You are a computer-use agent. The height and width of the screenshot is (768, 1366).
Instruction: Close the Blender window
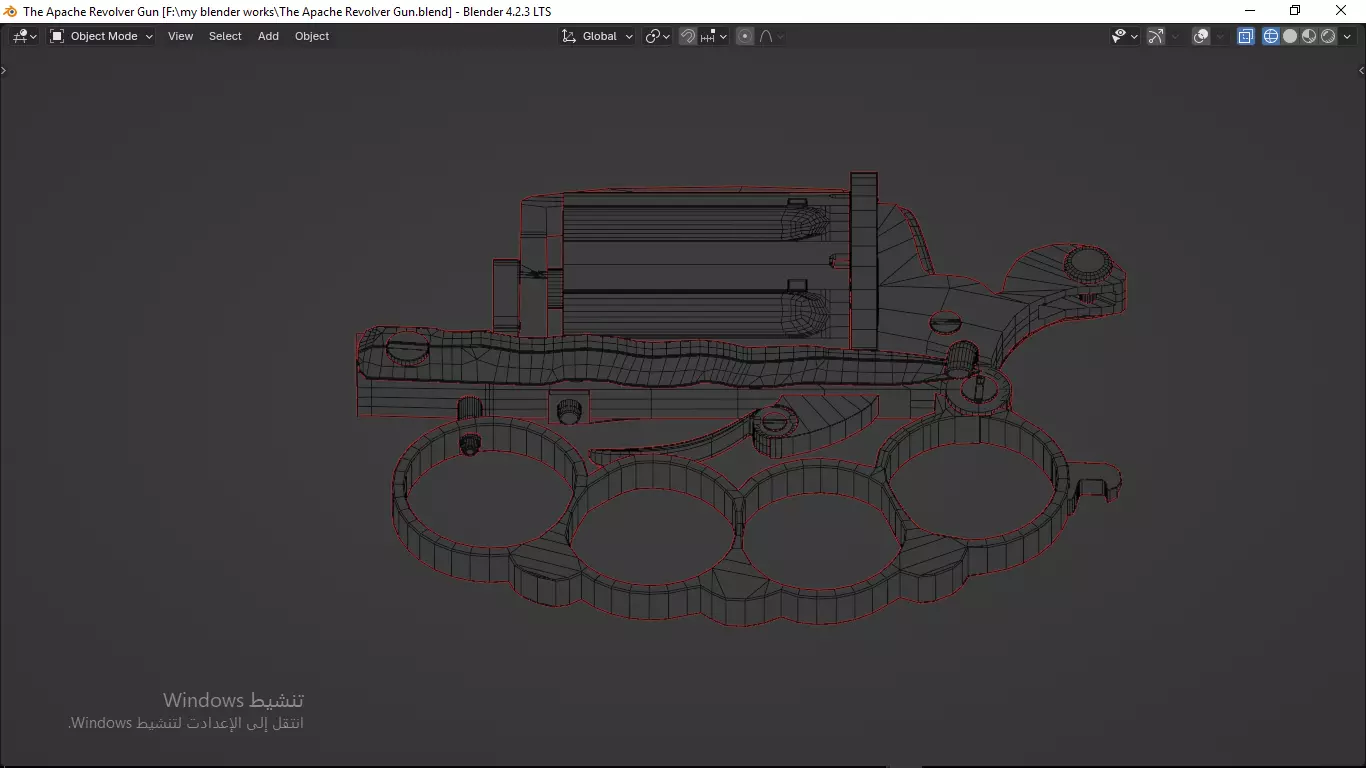pyautogui.click(x=1342, y=11)
